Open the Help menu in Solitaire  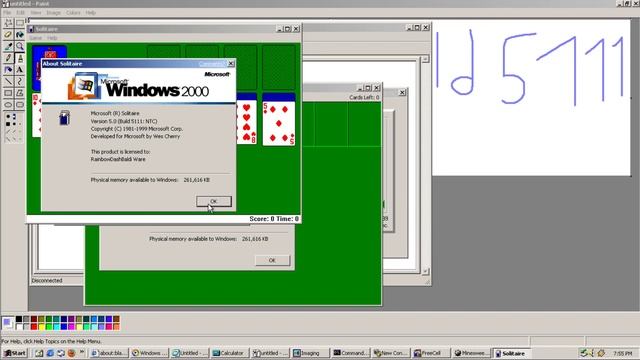52,38
